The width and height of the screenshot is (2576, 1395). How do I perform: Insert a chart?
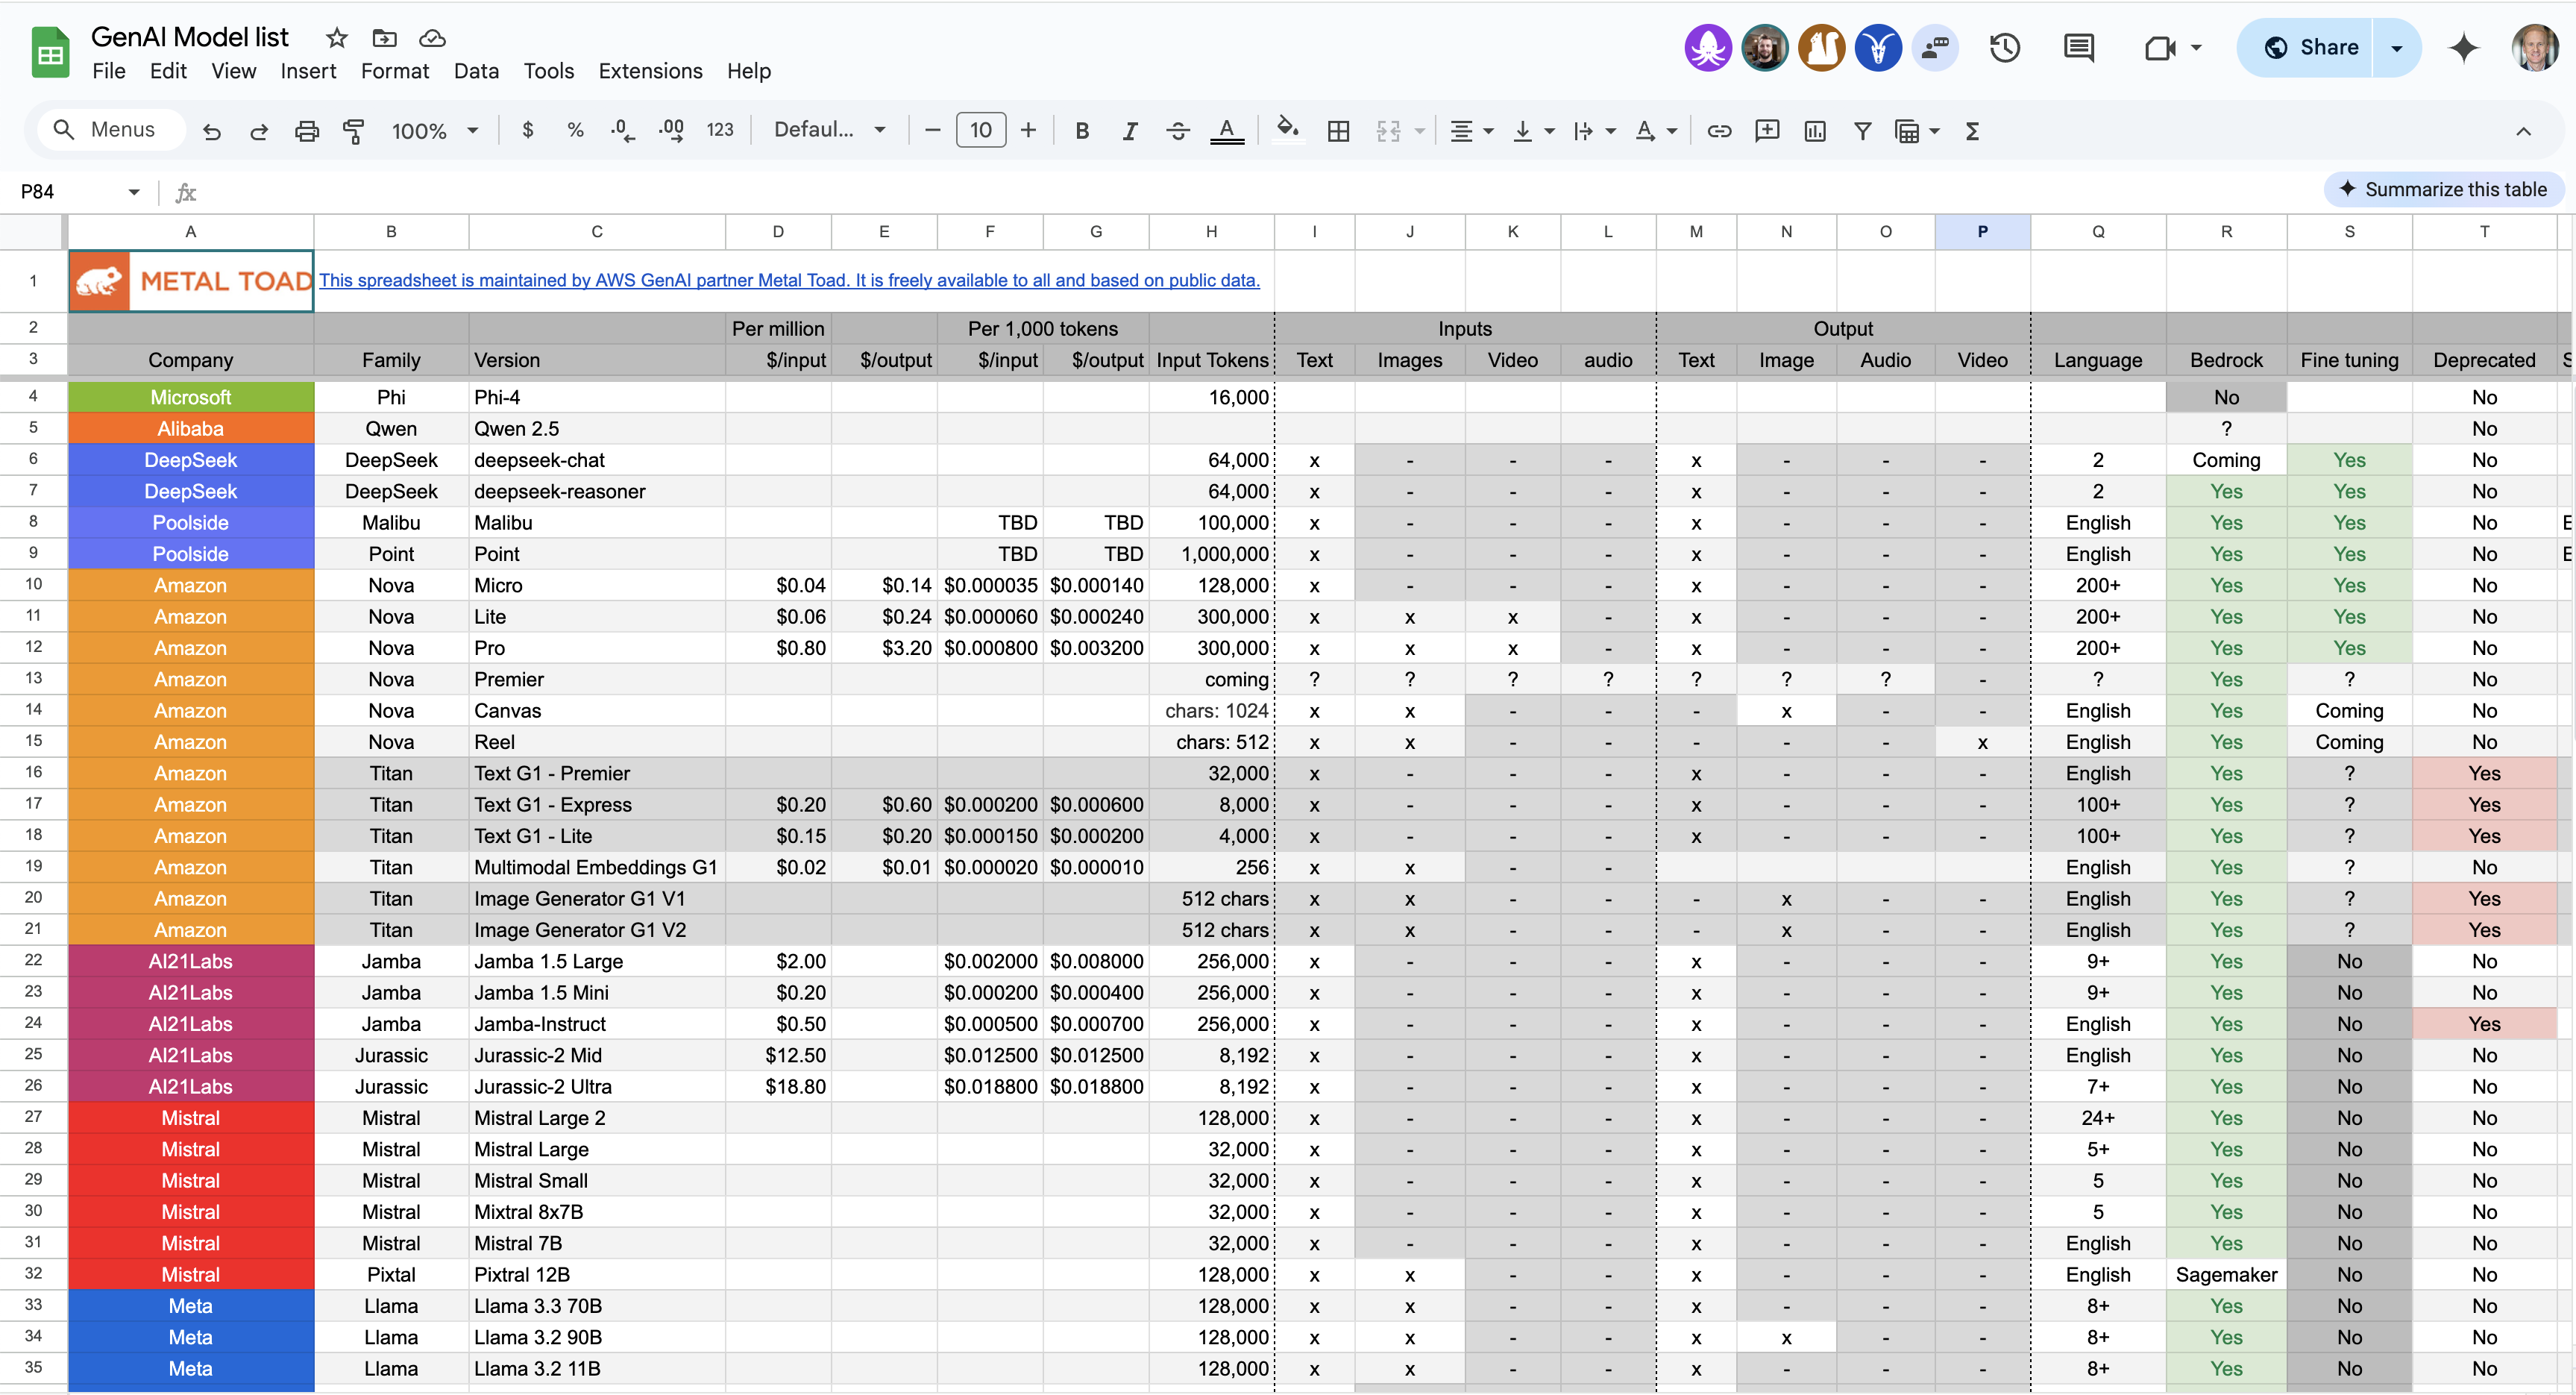point(1815,130)
